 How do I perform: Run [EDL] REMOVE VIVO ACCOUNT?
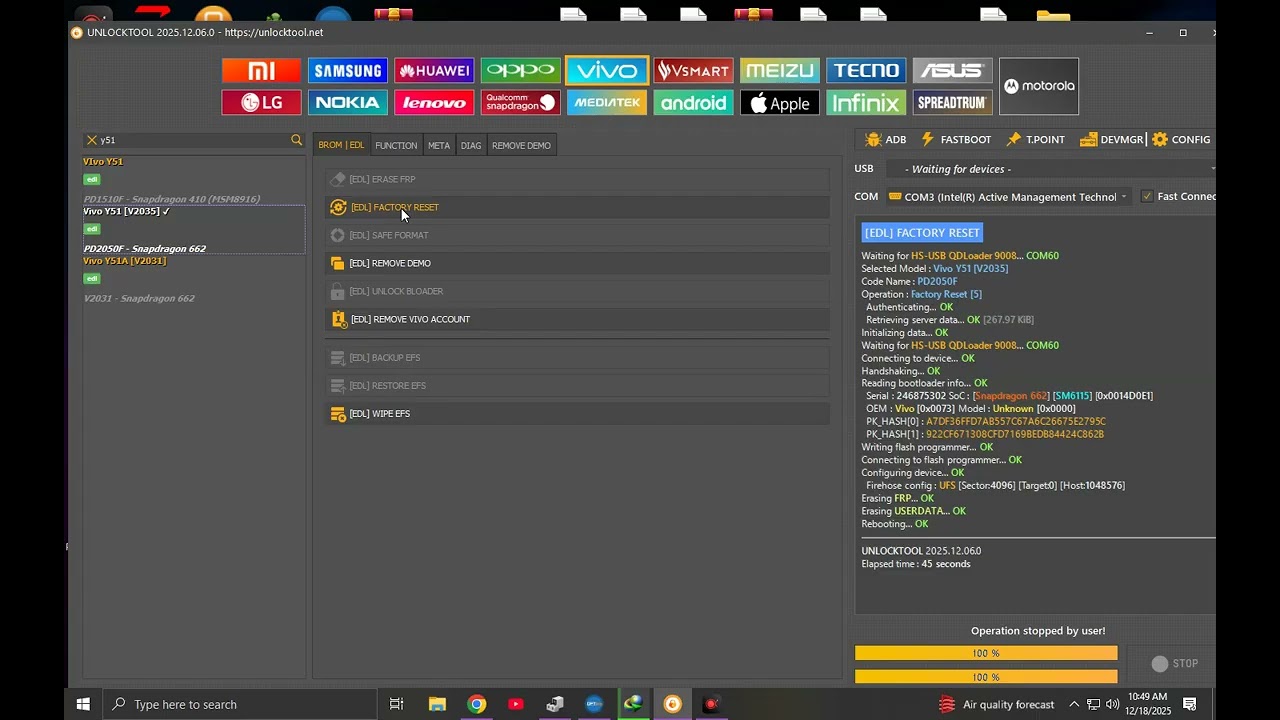pos(577,319)
